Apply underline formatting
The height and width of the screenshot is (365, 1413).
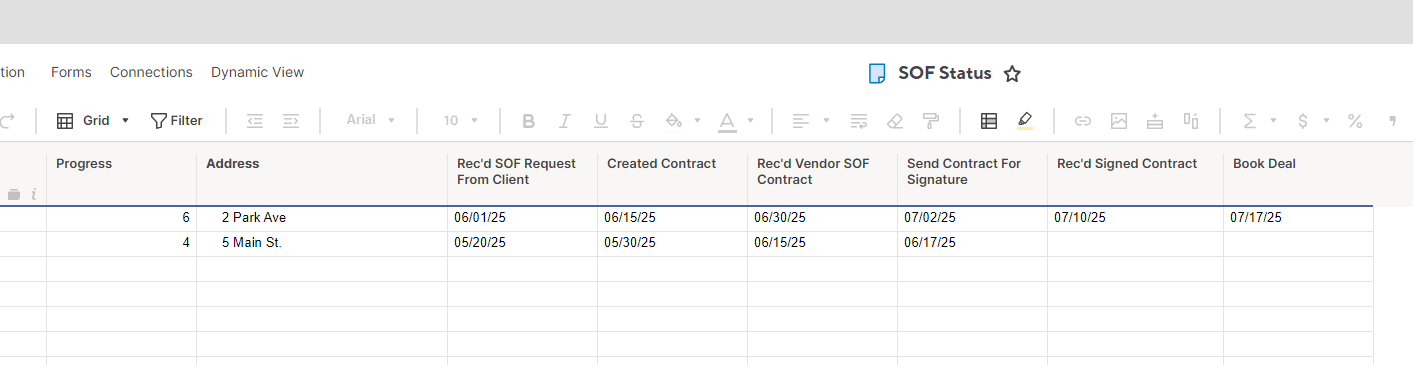tap(600, 121)
